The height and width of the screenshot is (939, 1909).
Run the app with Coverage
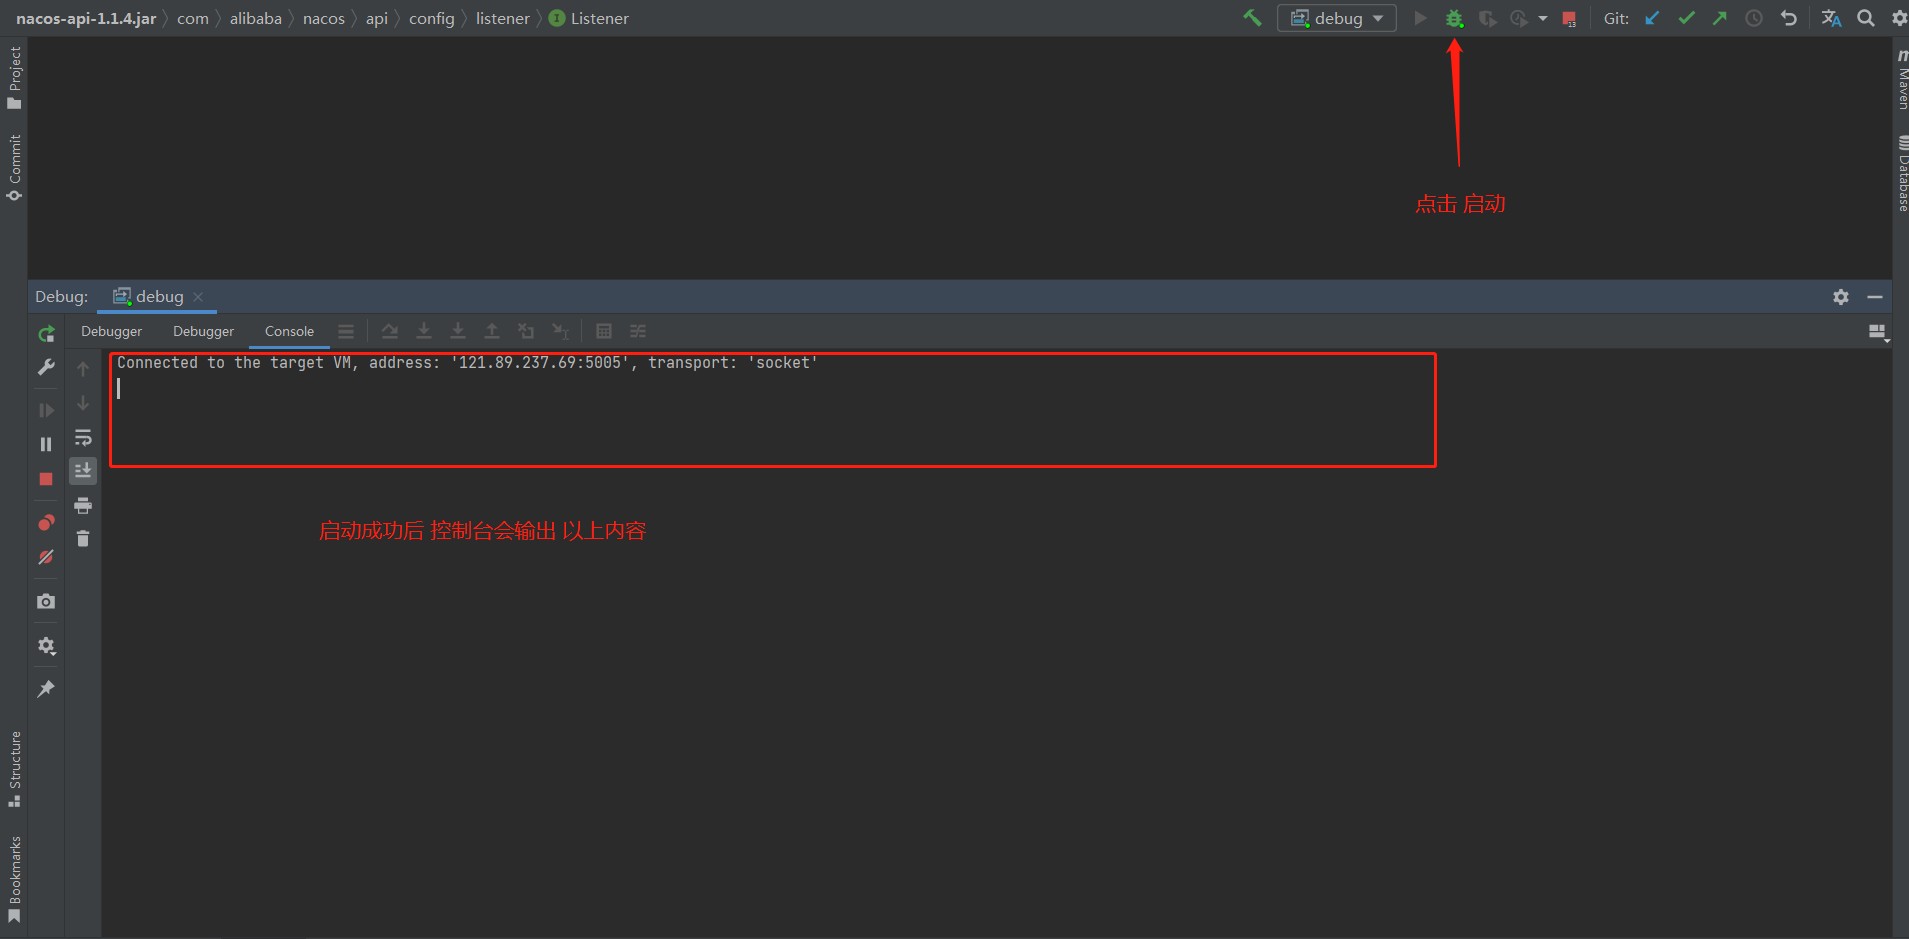1489,18
